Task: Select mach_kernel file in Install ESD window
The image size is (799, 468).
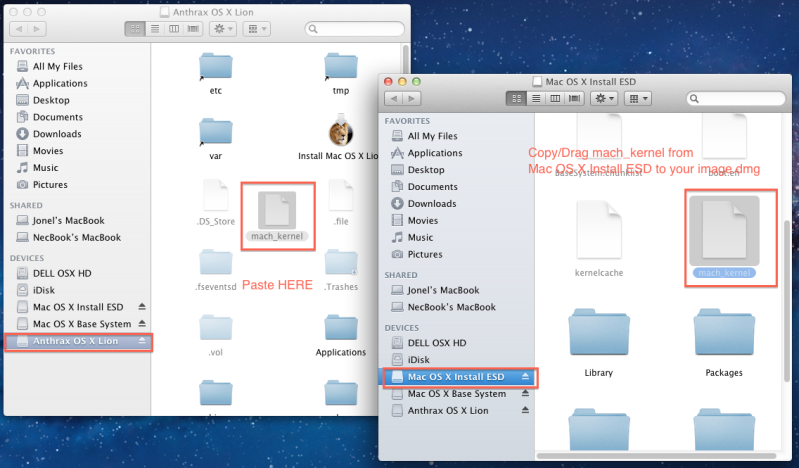Action: click(x=724, y=238)
